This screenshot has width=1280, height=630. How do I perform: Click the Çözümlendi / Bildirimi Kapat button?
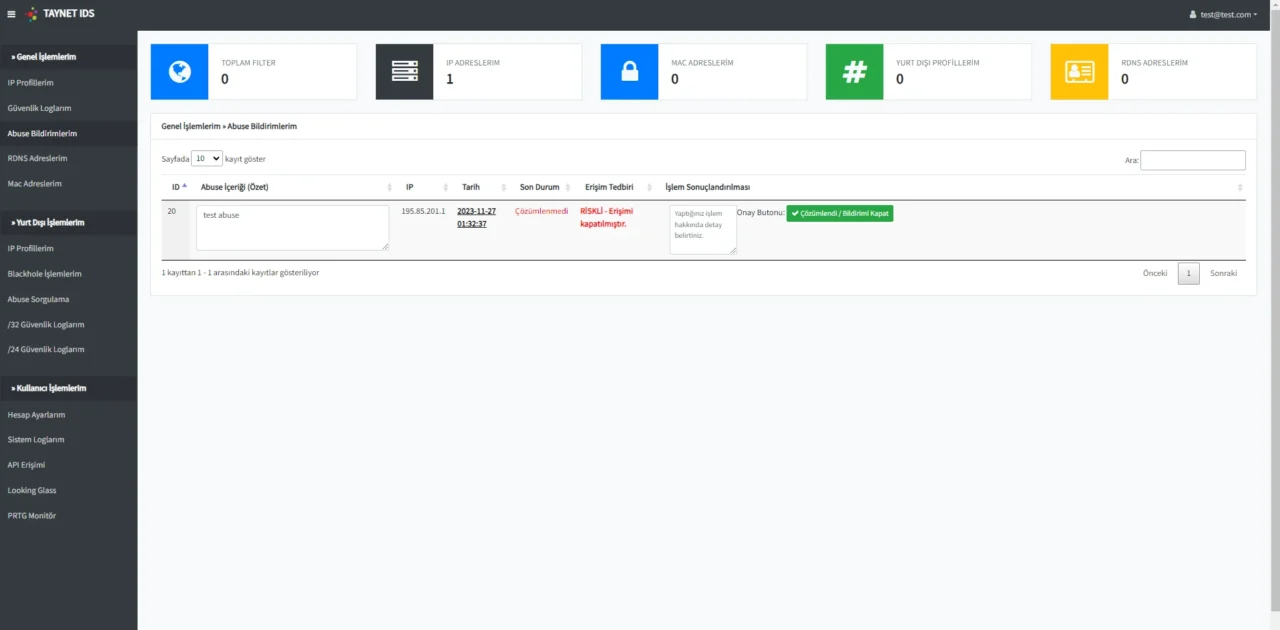(x=840, y=213)
